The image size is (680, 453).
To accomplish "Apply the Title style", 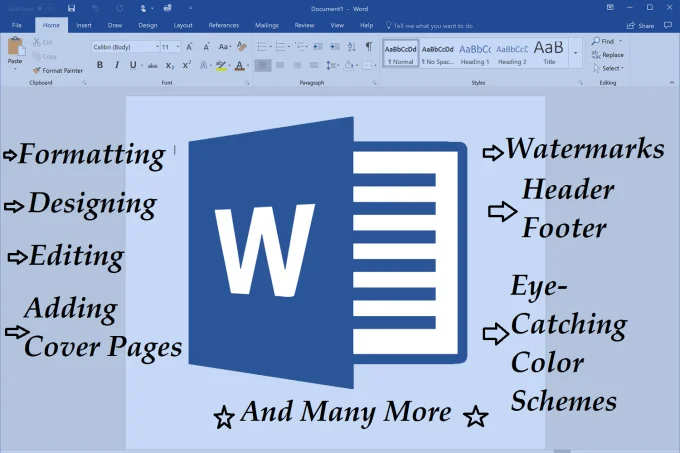I will click(549, 54).
